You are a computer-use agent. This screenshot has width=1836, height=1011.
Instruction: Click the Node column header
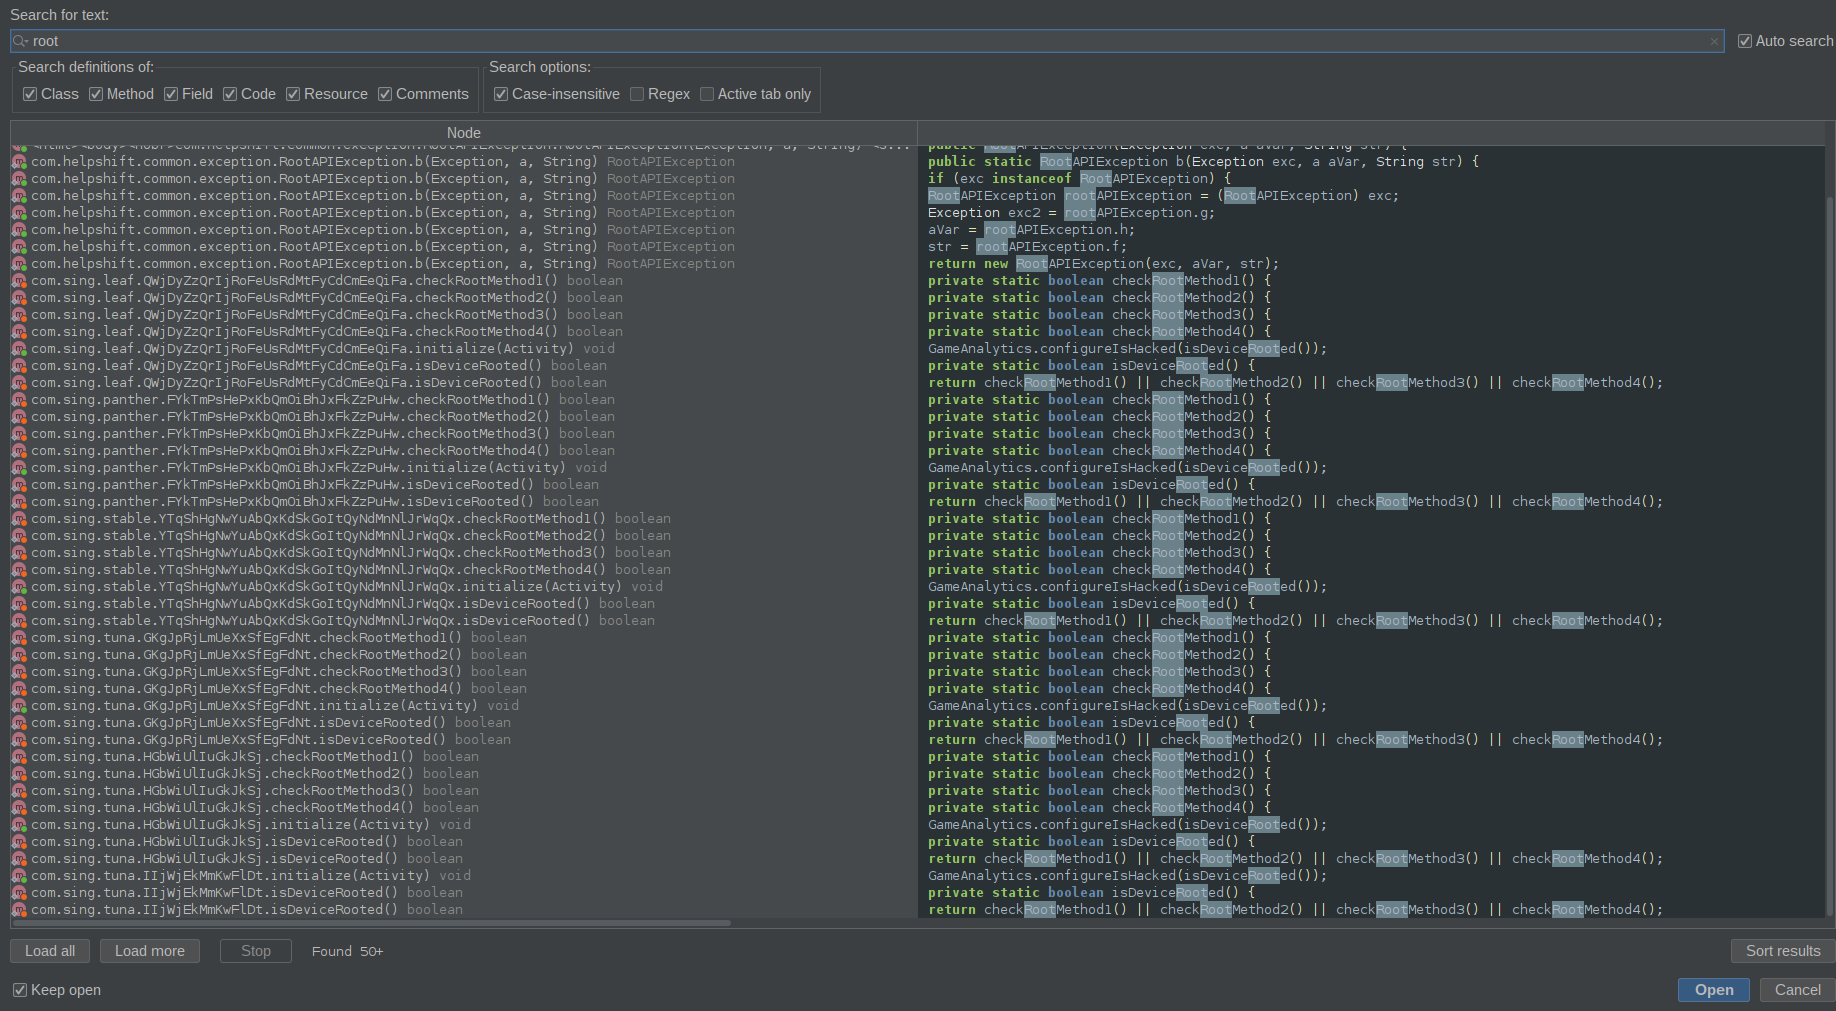tap(464, 133)
